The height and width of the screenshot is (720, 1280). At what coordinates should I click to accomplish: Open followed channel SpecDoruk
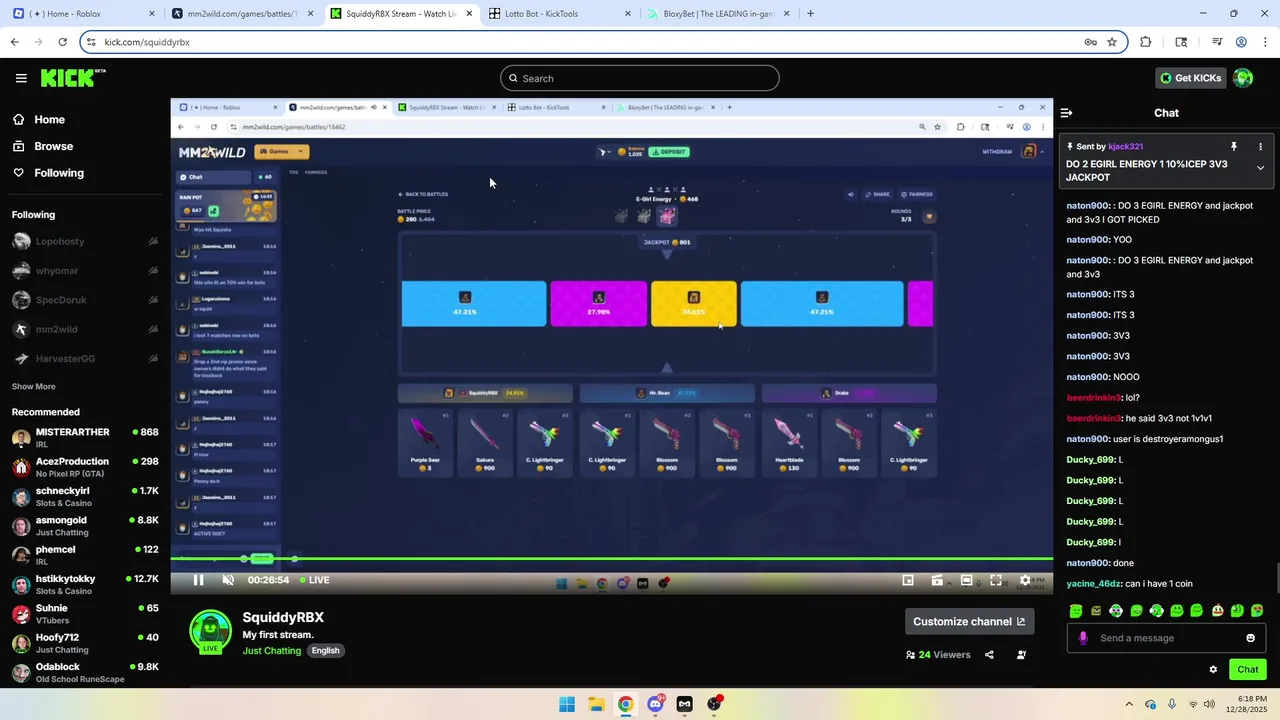pyautogui.click(x=85, y=300)
